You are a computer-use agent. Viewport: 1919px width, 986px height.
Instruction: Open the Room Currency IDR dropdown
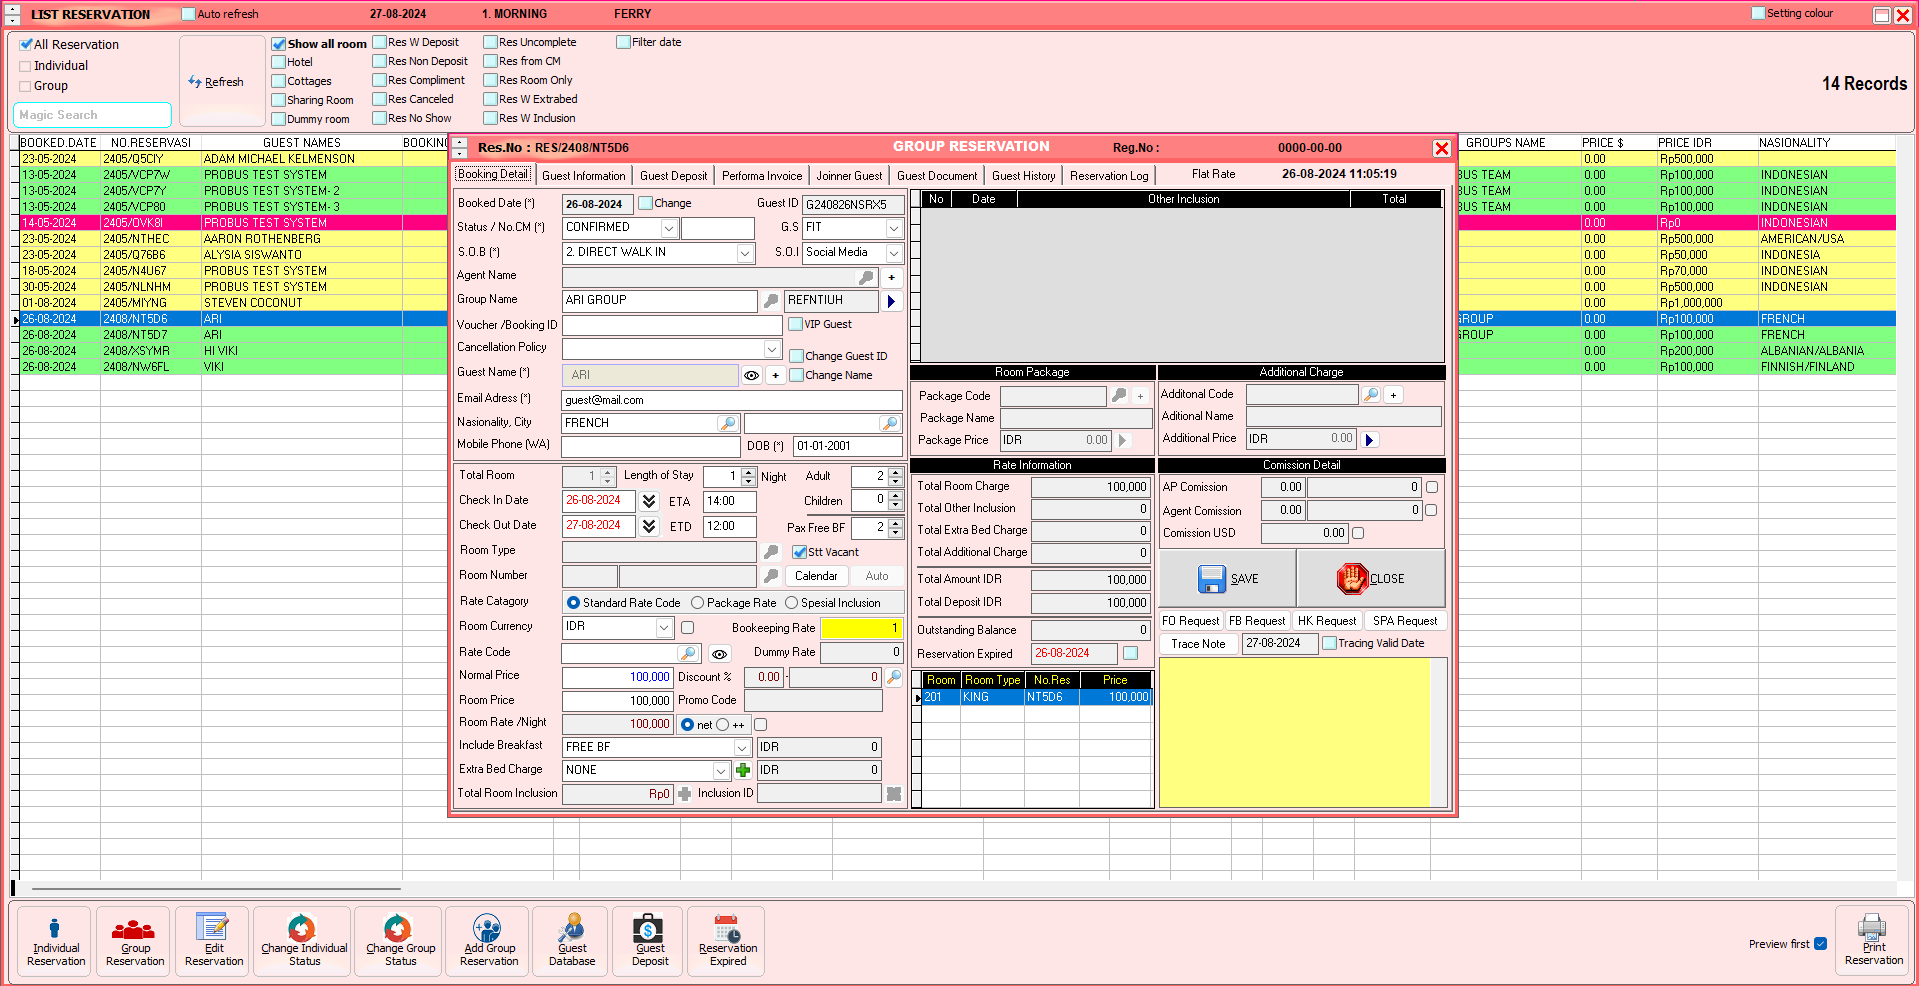[x=664, y=627]
